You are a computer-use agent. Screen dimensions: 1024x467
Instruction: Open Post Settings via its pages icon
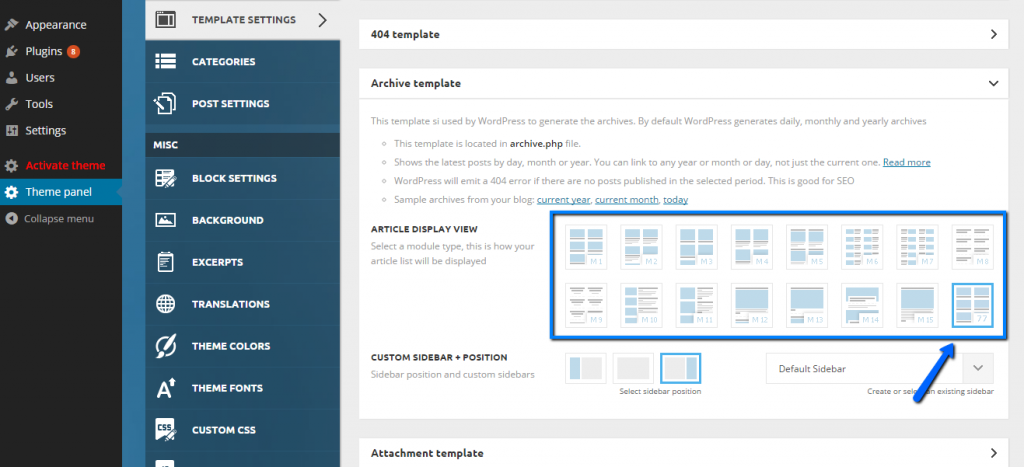[x=166, y=103]
